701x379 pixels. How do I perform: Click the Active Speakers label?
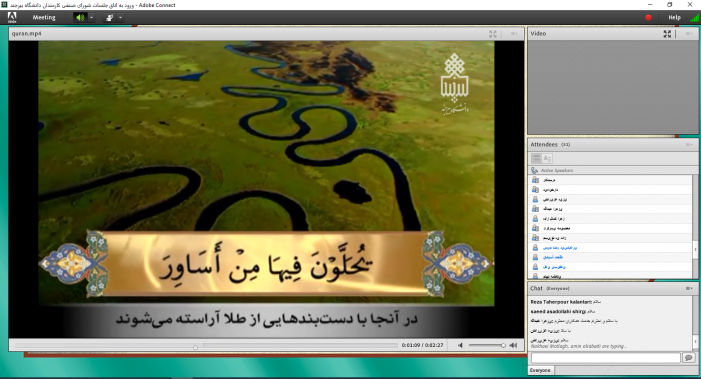pos(557,170)
